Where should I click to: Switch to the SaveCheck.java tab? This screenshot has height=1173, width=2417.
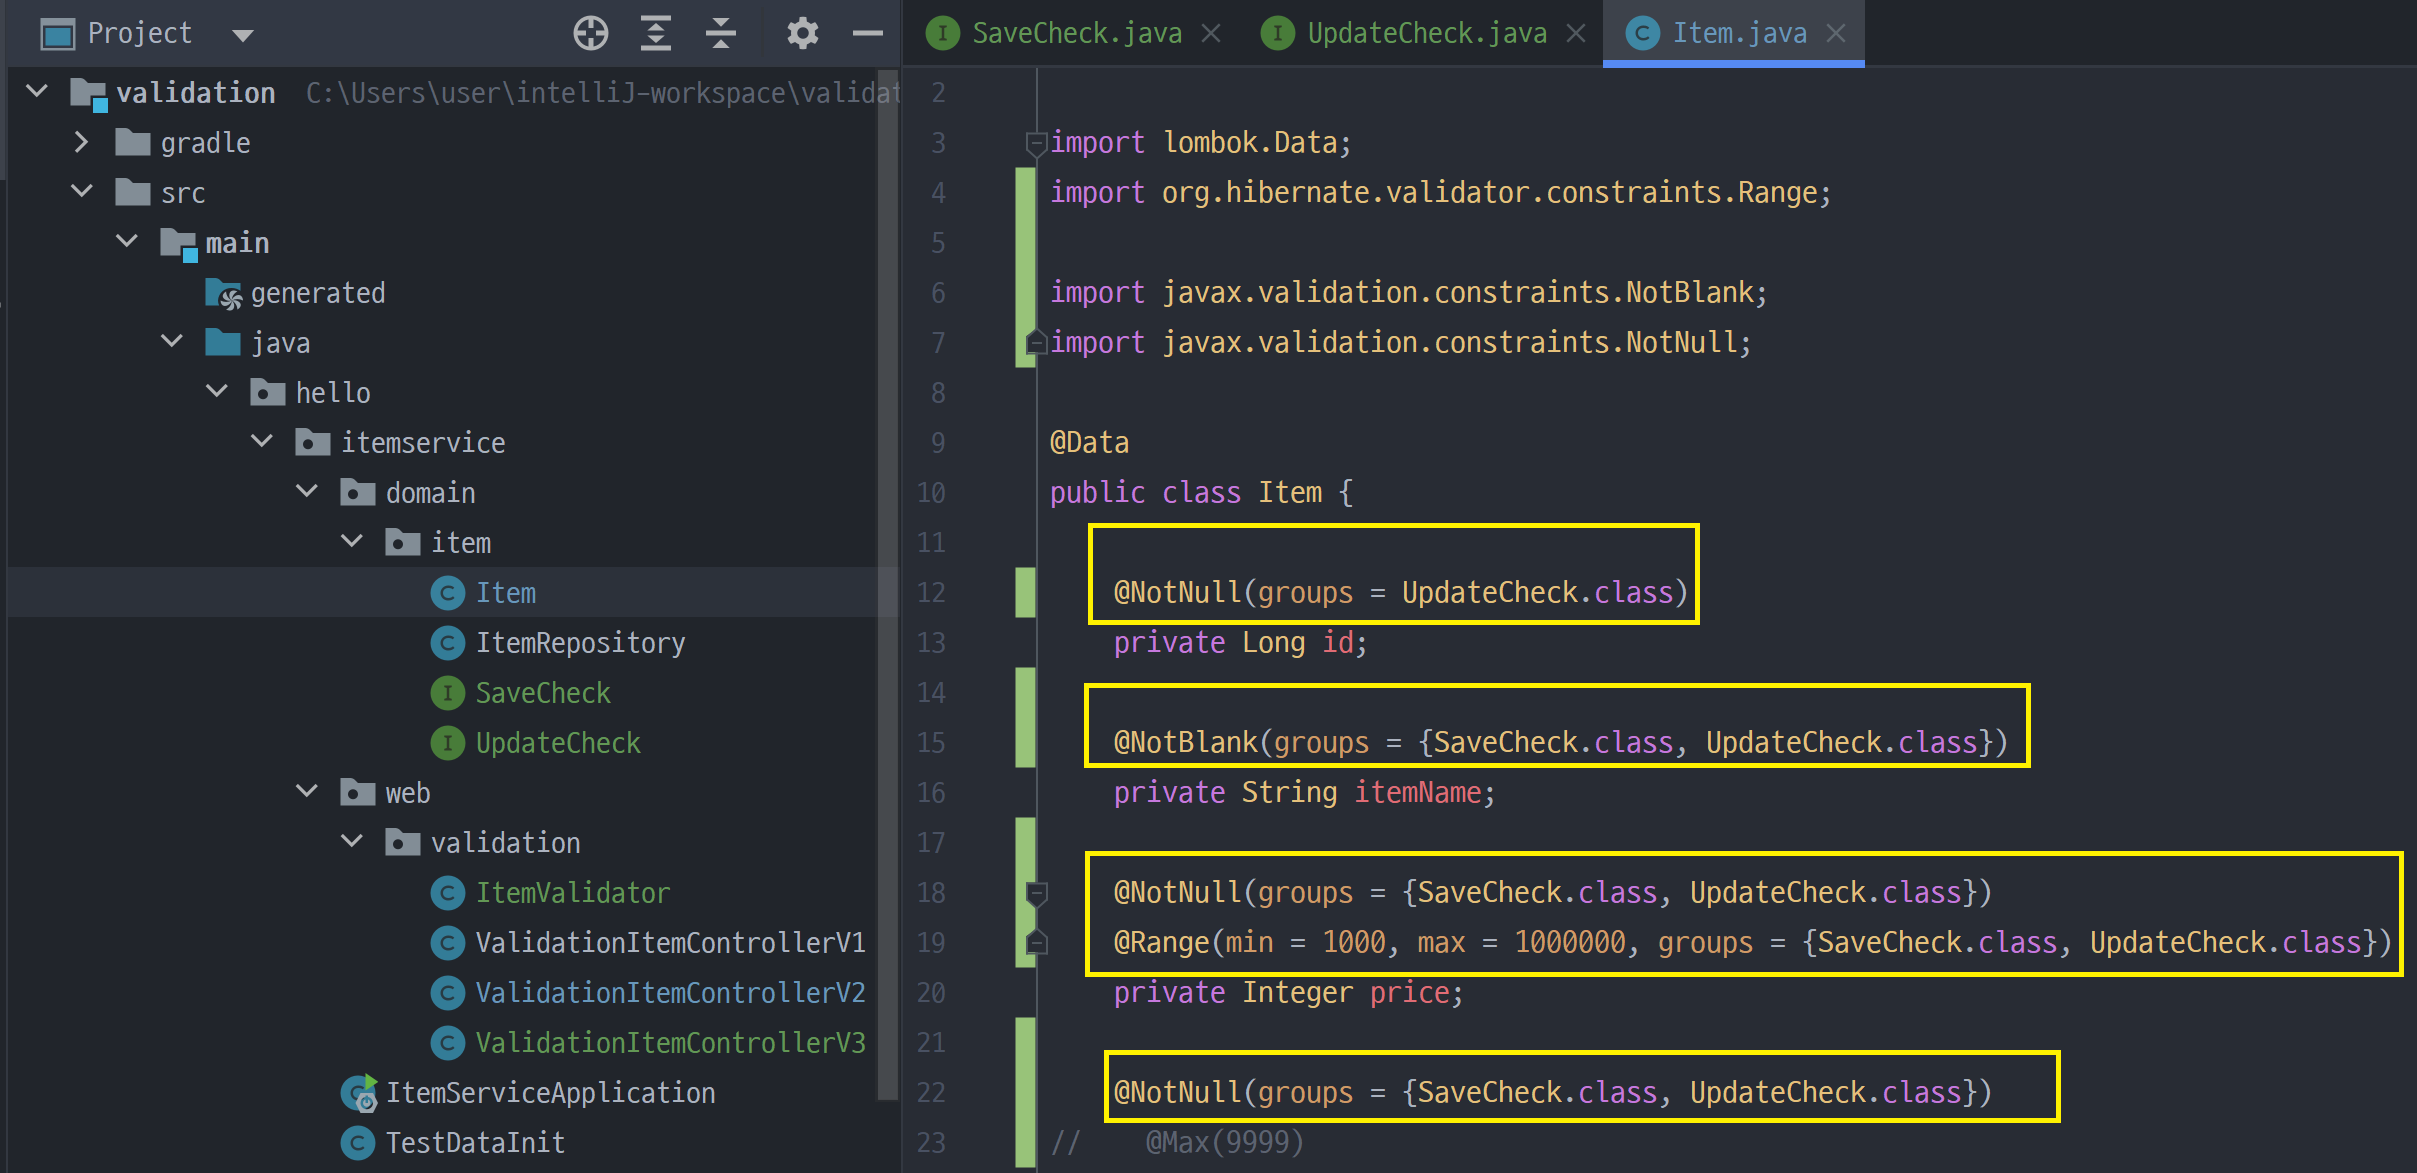pos(1076,33)
